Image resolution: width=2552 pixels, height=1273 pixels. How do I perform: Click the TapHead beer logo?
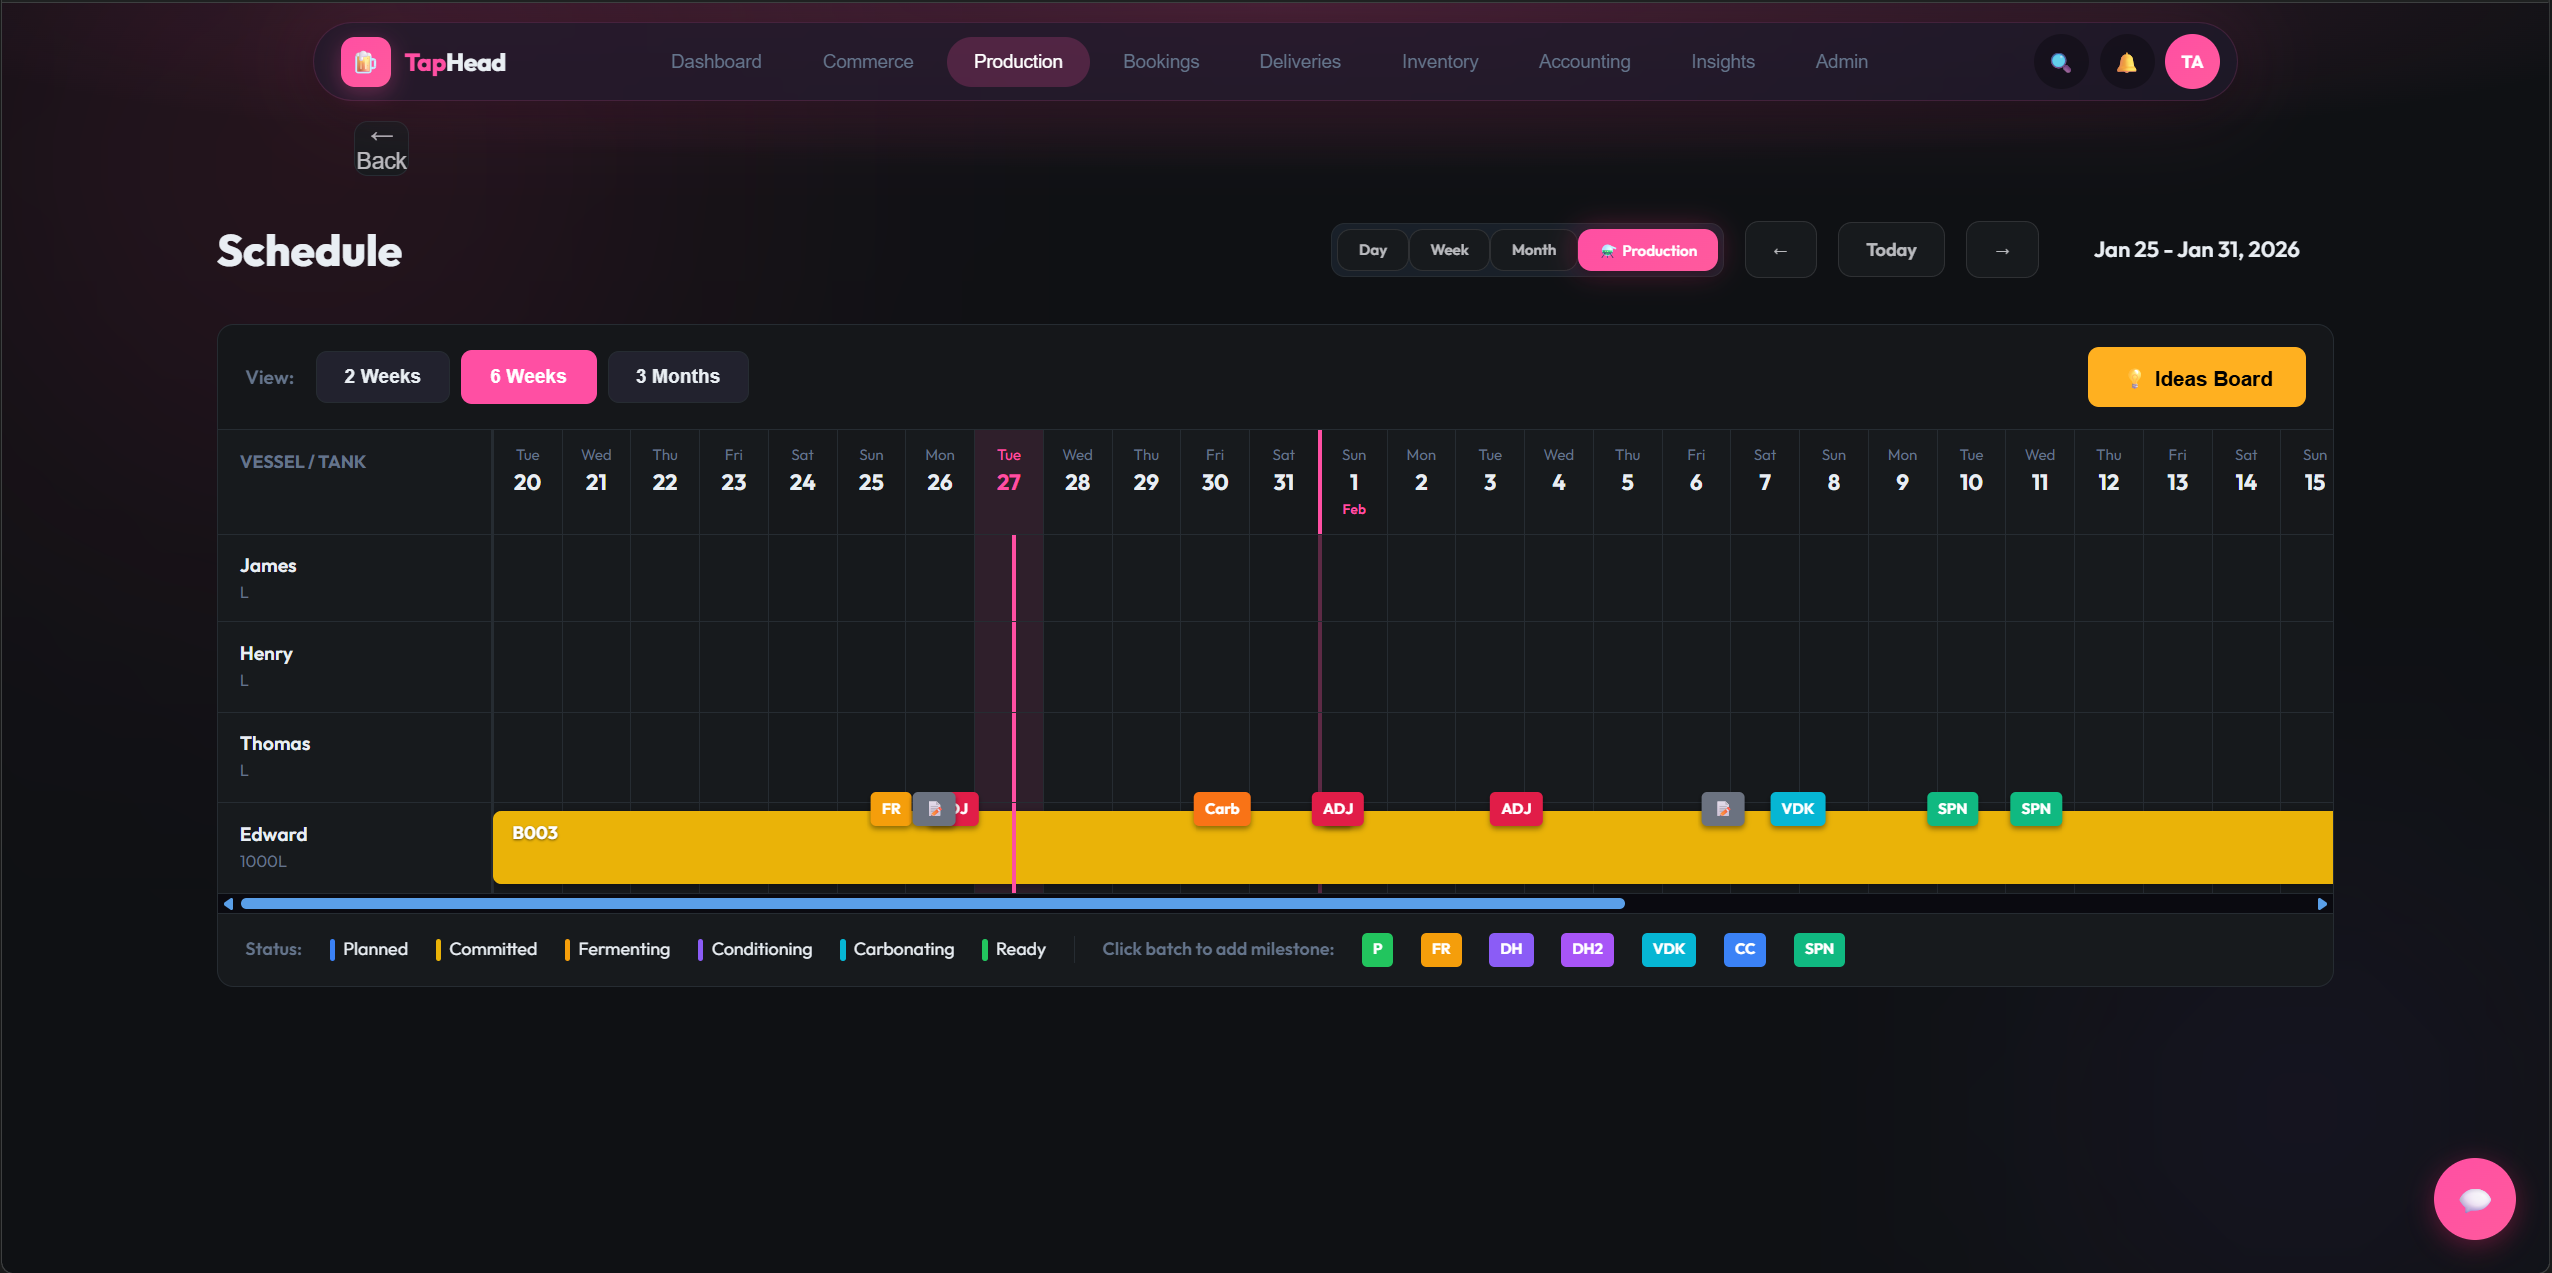(x=364, y=61)
